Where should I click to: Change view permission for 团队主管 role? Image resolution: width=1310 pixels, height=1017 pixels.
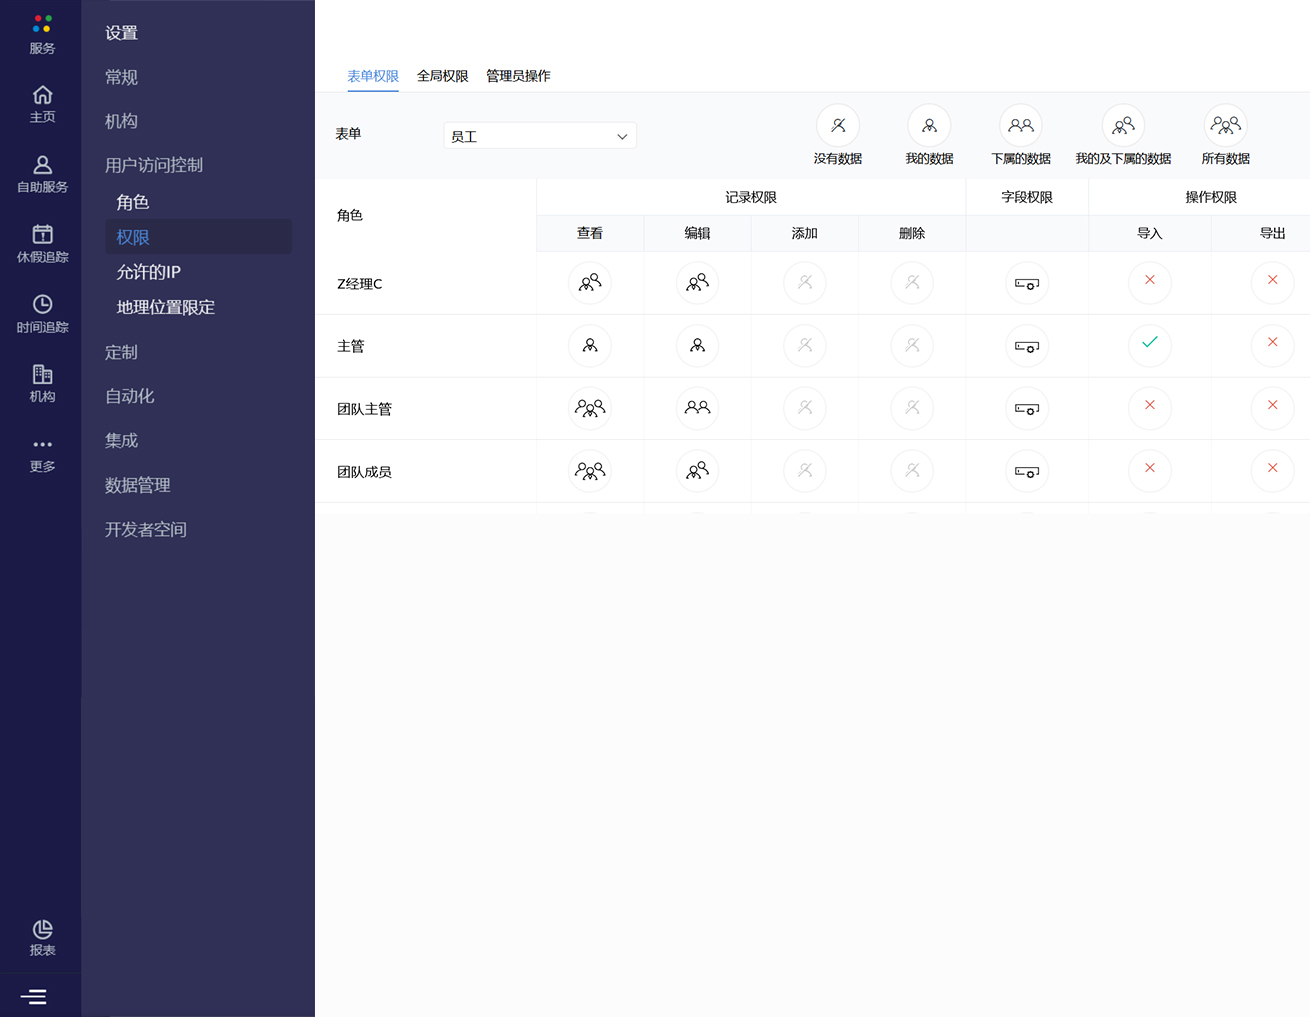[590, 408]
